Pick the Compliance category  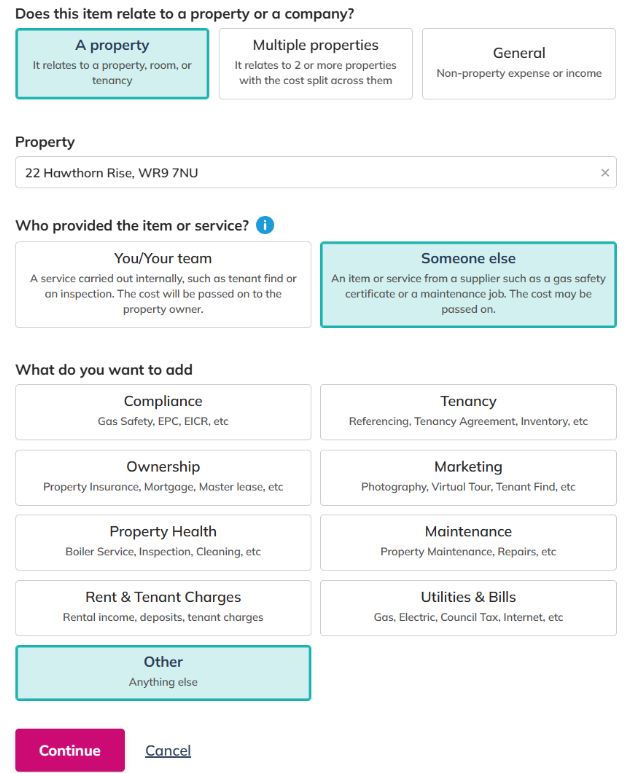pyautogui.click(x=163, y=412)
